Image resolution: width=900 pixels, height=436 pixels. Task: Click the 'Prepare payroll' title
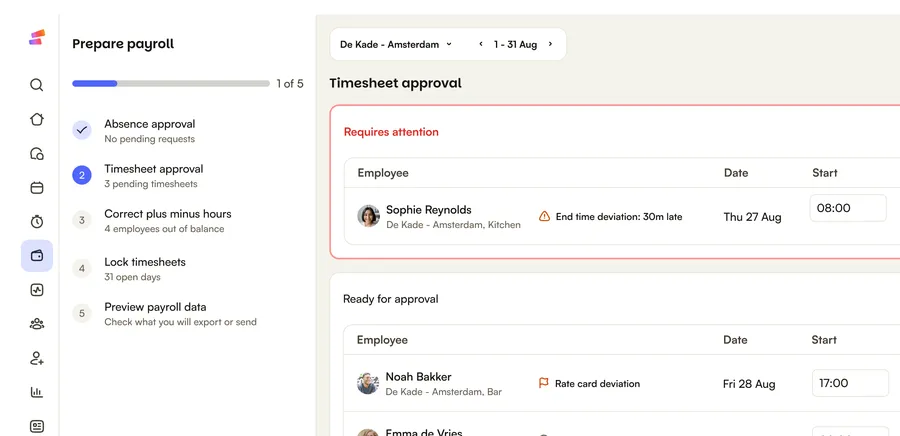tap(123, 44)
